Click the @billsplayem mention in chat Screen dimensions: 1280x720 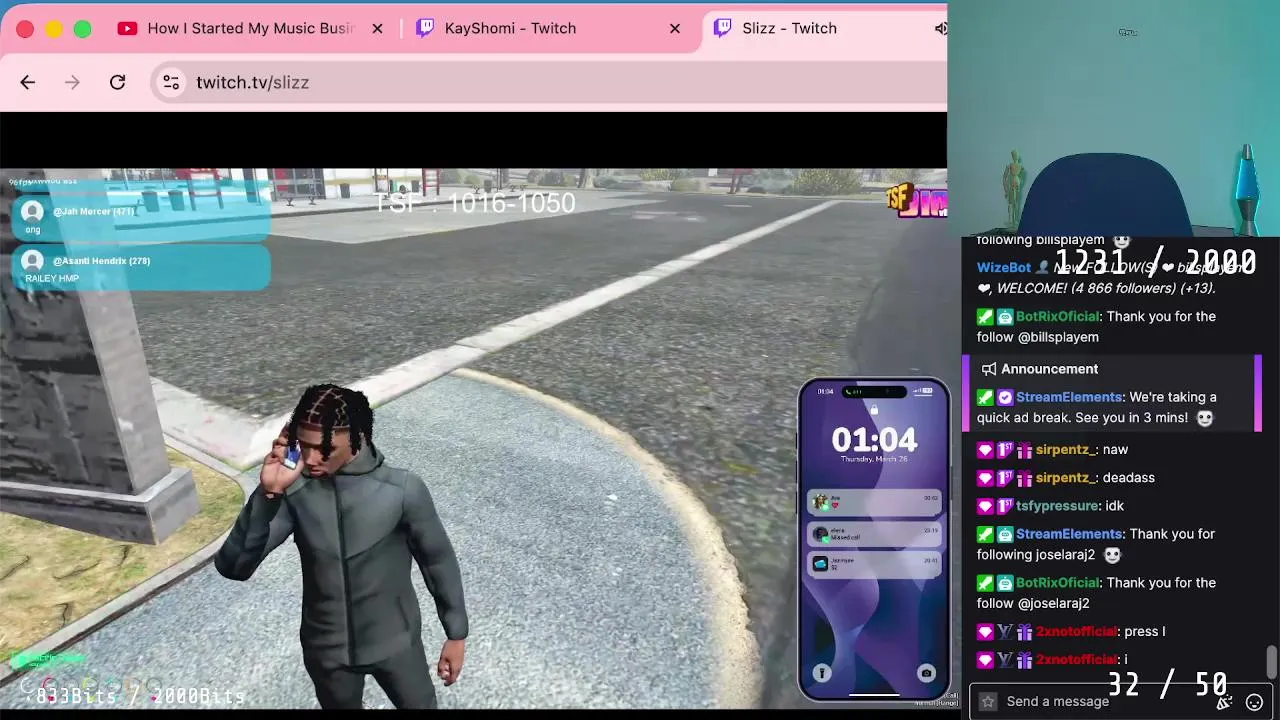1058,337
